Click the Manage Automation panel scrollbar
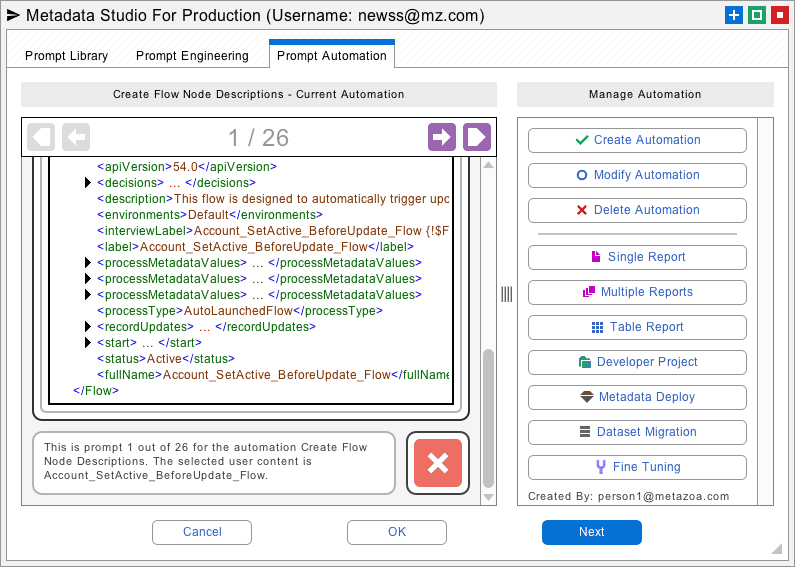The width and height of the screenshot is (795, 567). [765, 311]
